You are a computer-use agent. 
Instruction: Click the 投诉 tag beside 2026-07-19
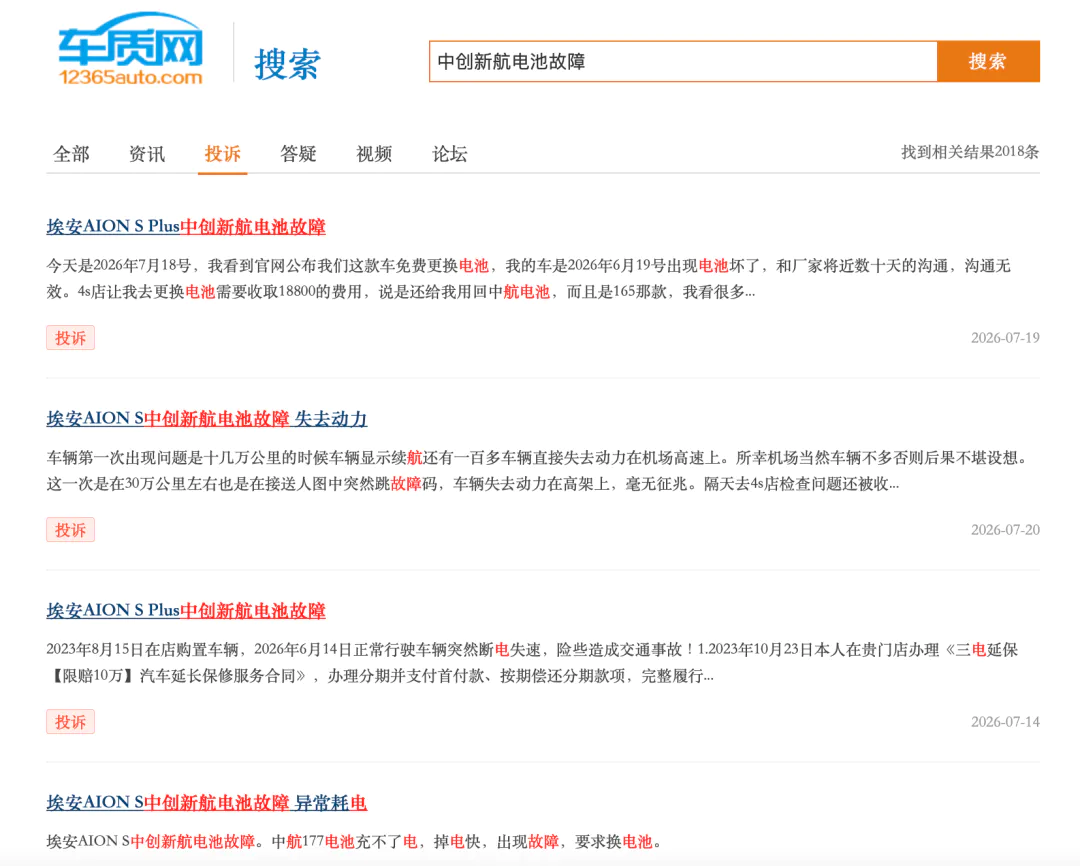tap(70, 338)
